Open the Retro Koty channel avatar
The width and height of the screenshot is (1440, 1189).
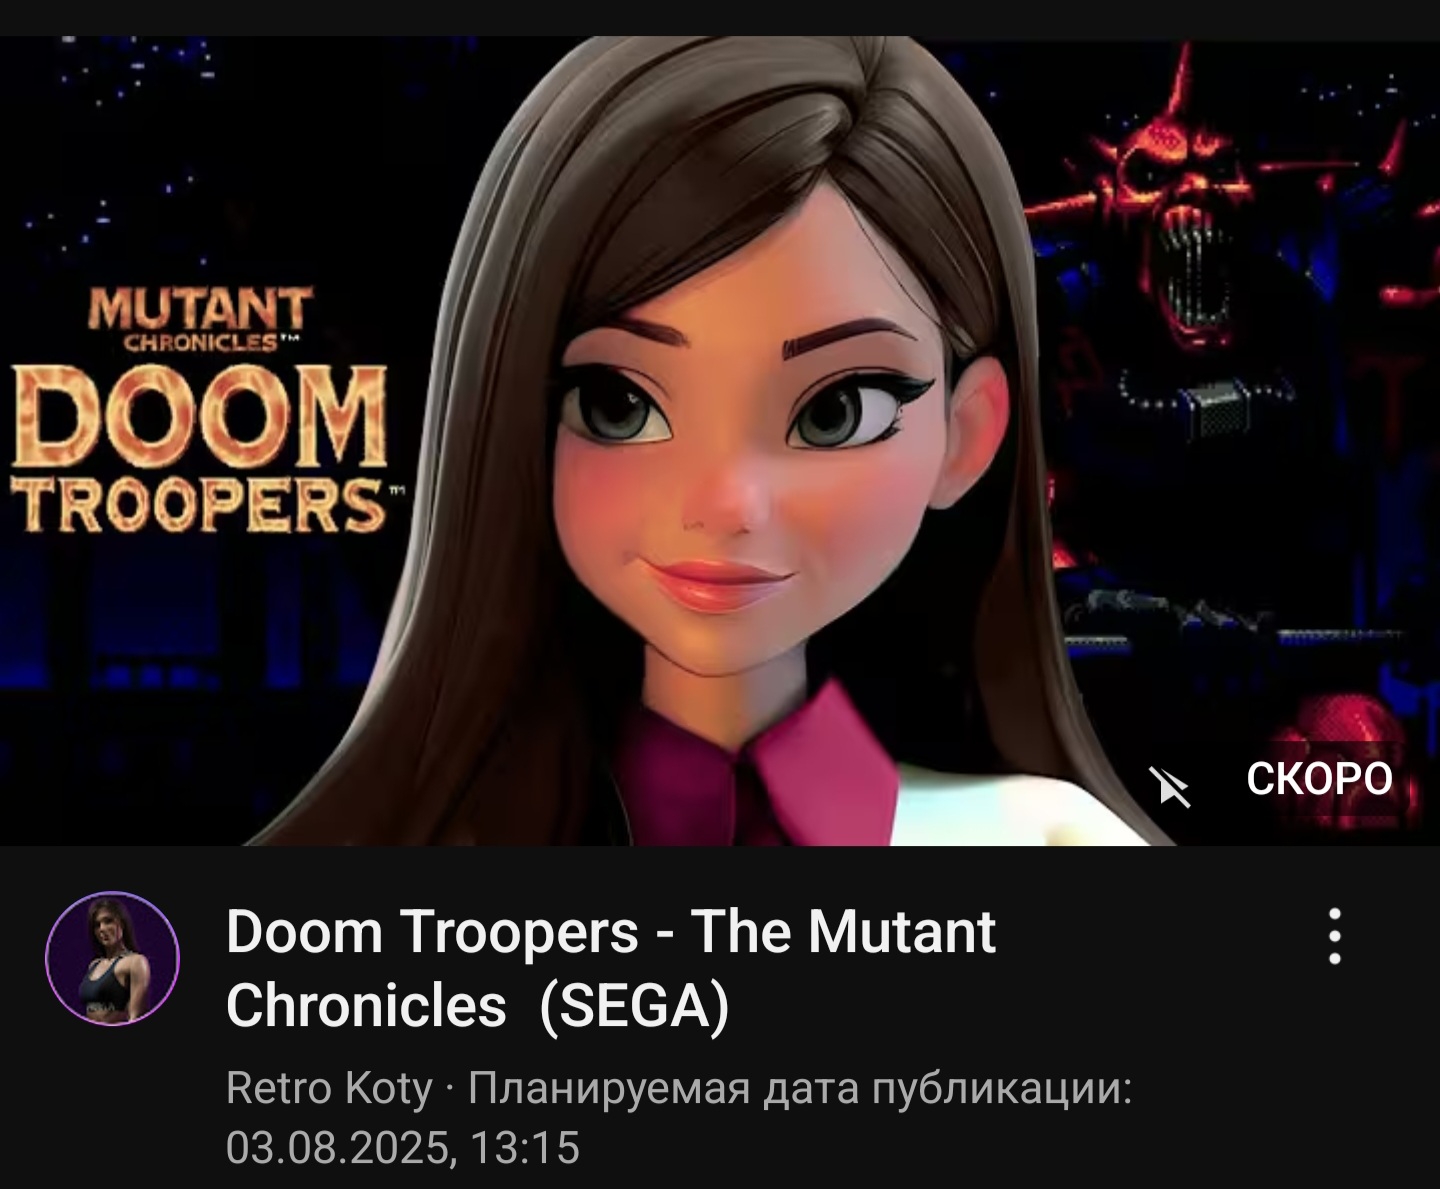[112, 958]
